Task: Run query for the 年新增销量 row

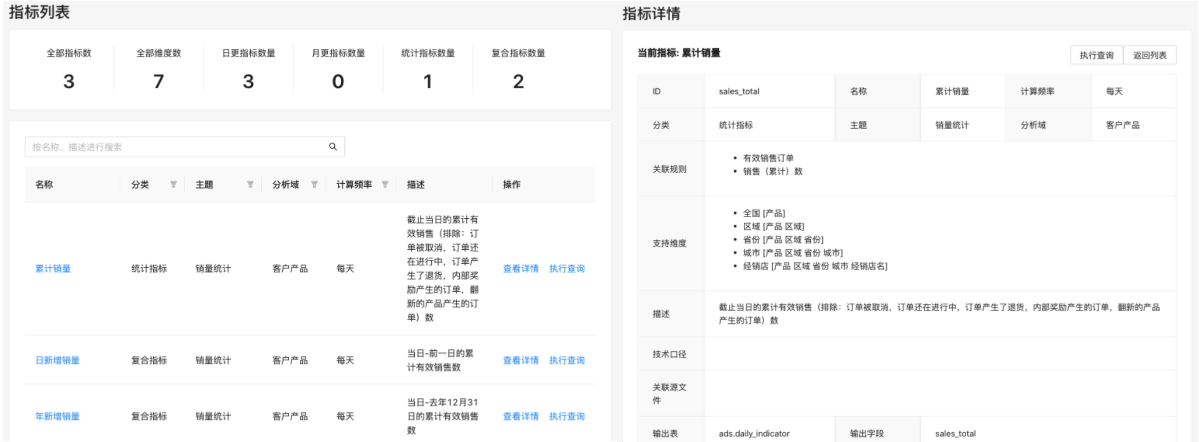Action: tap(567, 416)
